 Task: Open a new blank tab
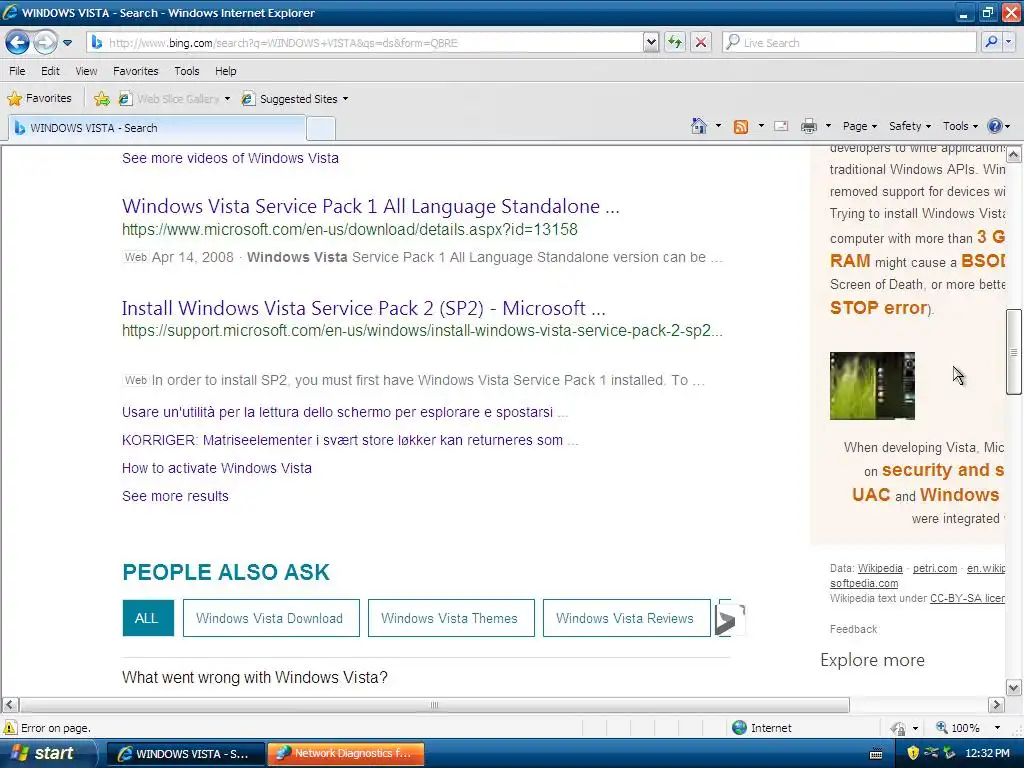click(x=321, y=129)
